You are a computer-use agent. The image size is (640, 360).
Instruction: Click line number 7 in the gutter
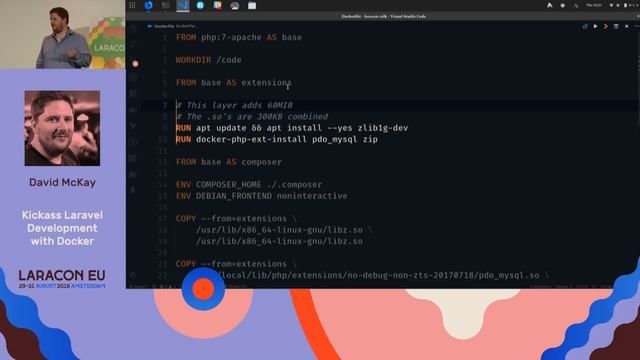pos(164,105)
